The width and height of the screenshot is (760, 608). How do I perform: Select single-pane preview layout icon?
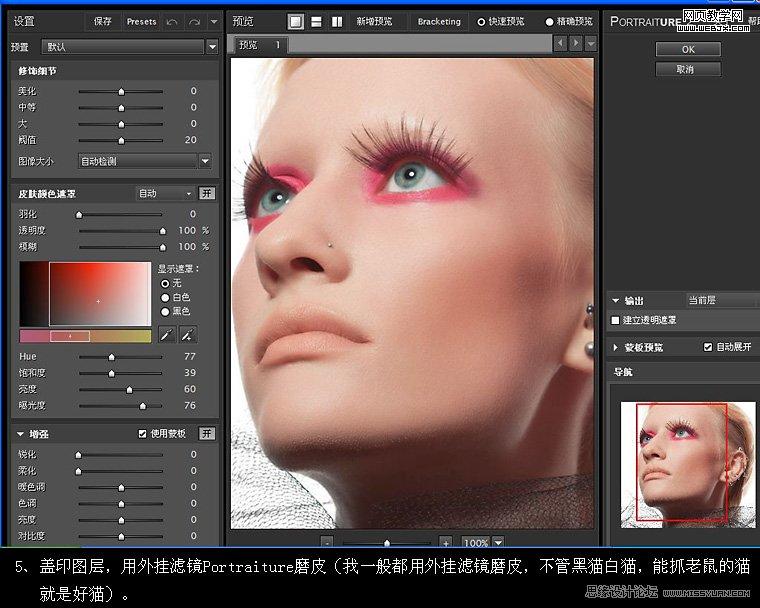point(296,21)
